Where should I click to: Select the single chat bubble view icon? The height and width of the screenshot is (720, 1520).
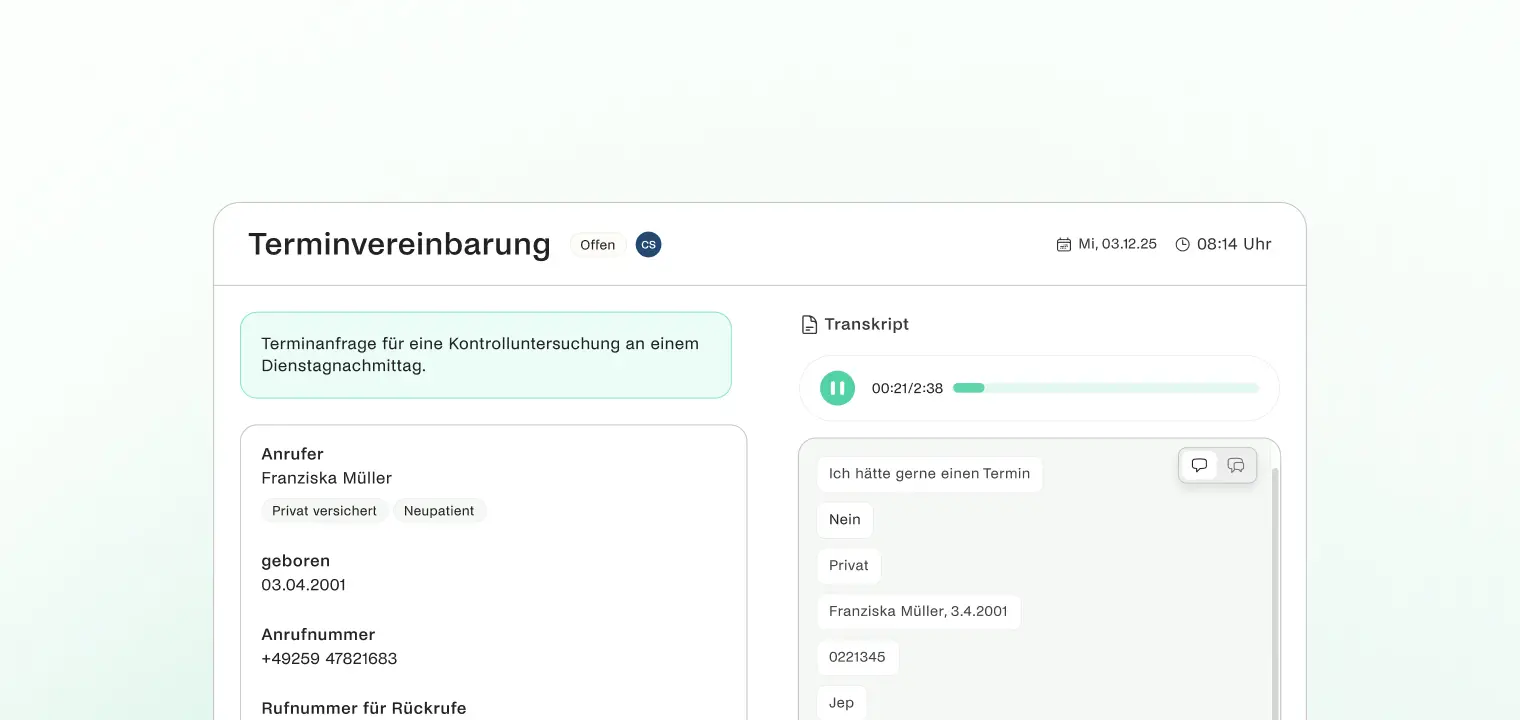click(x=1199, y=464)
